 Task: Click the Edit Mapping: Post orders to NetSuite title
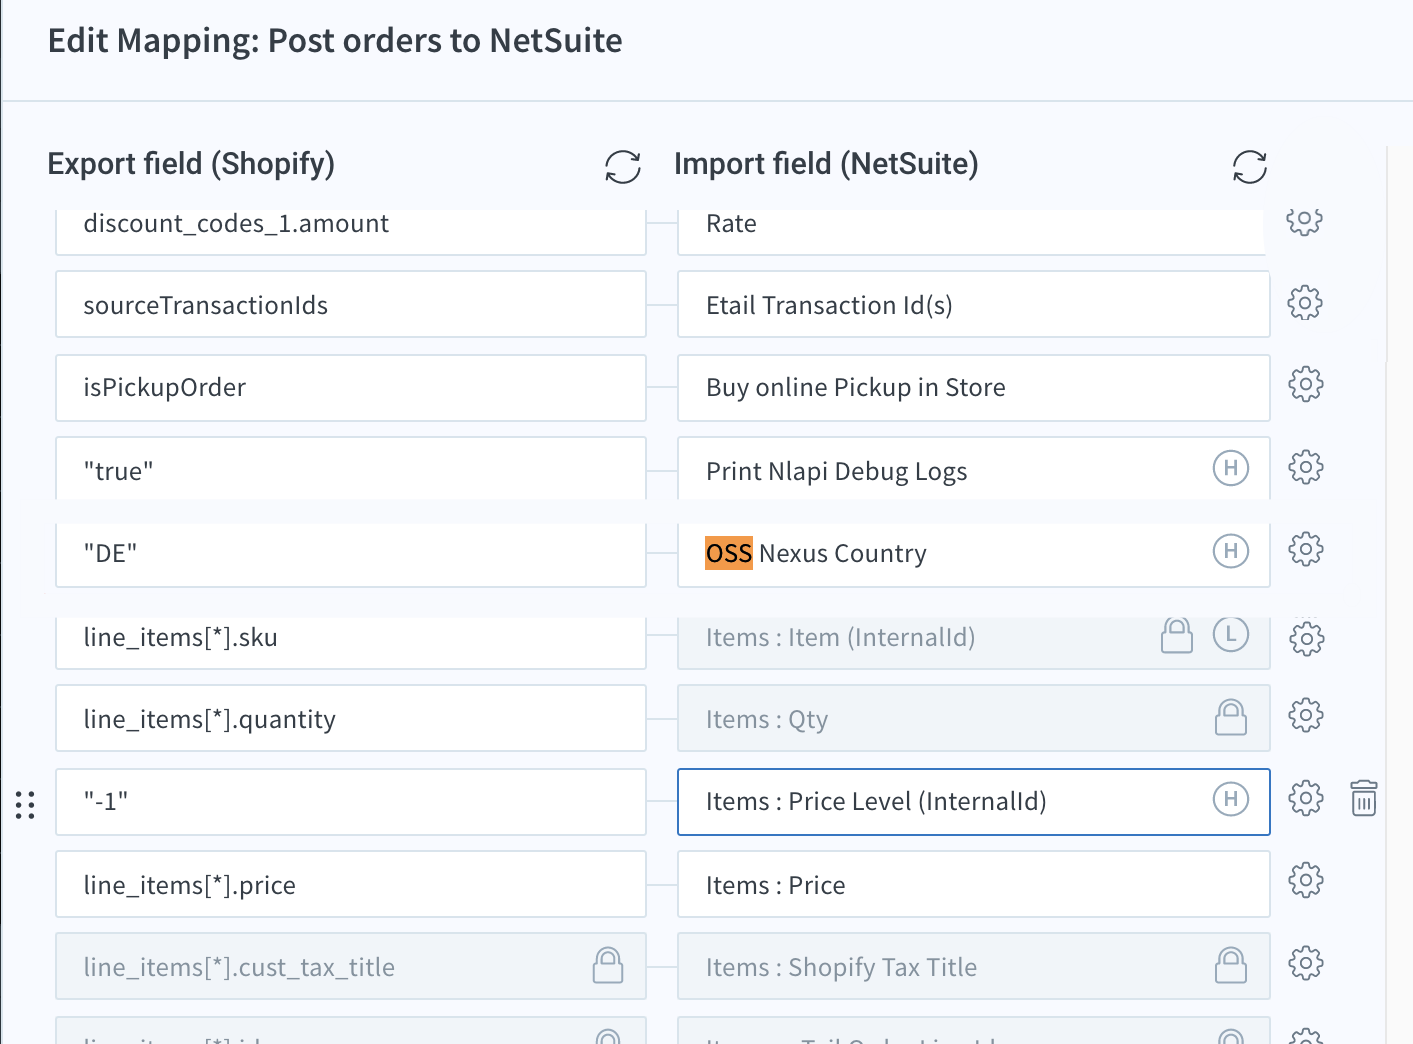[x=335, y=41]
